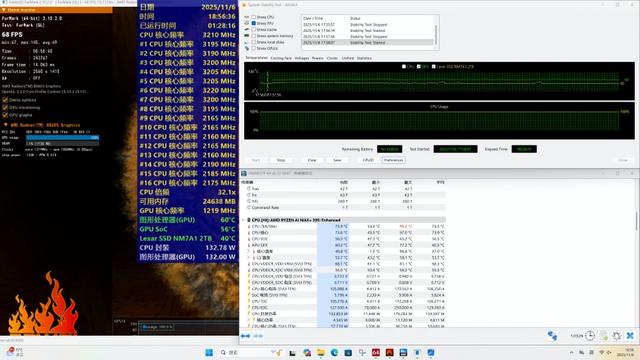This screenshot has width=640, height=360.
Task: Click clock icon on Command Rate row
Action: point(249,207)
